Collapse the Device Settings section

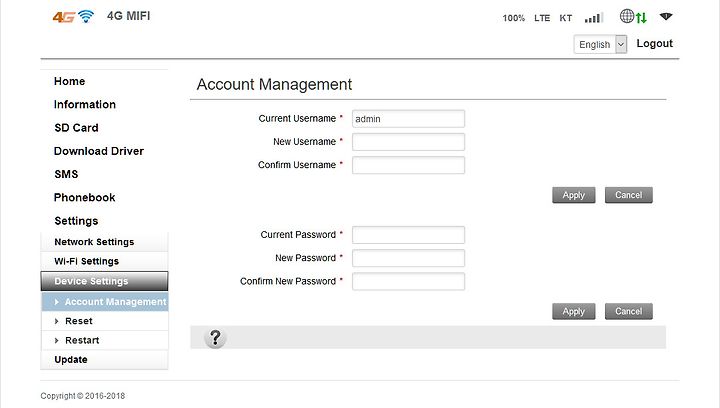click(x=104, y=281)
